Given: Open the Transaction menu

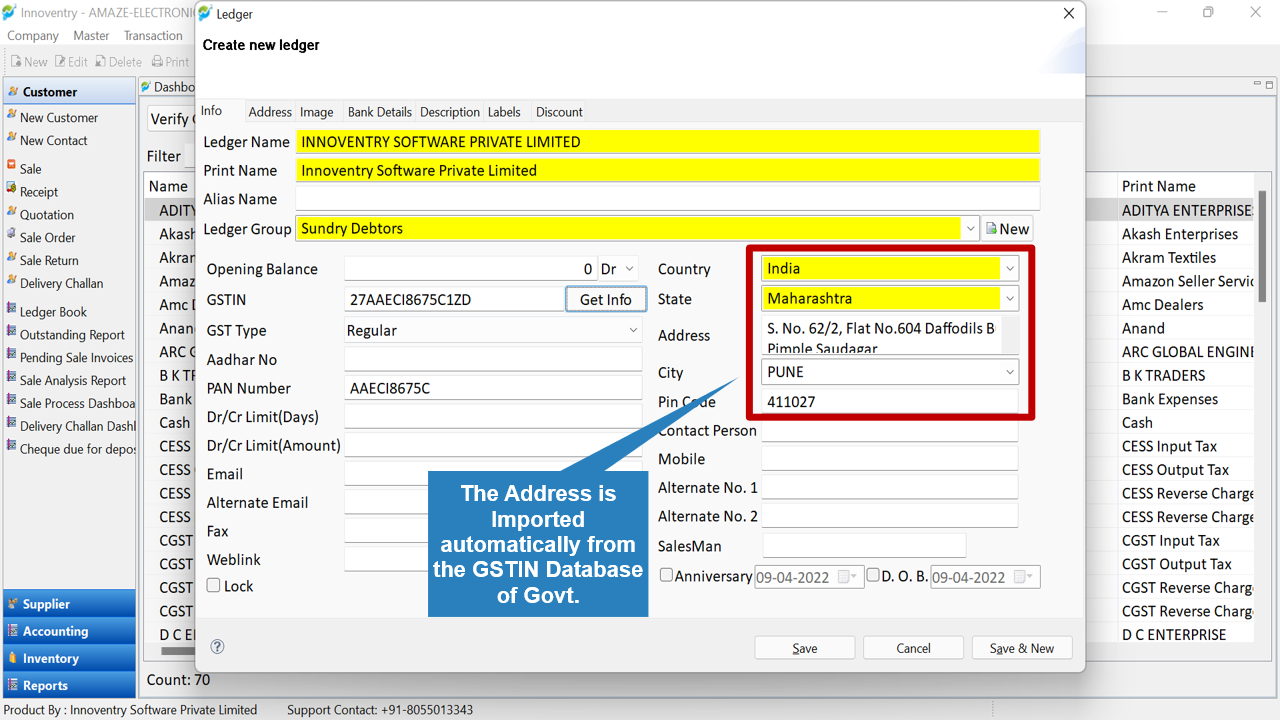Looking at the screenshot, I should click(153, 35).
